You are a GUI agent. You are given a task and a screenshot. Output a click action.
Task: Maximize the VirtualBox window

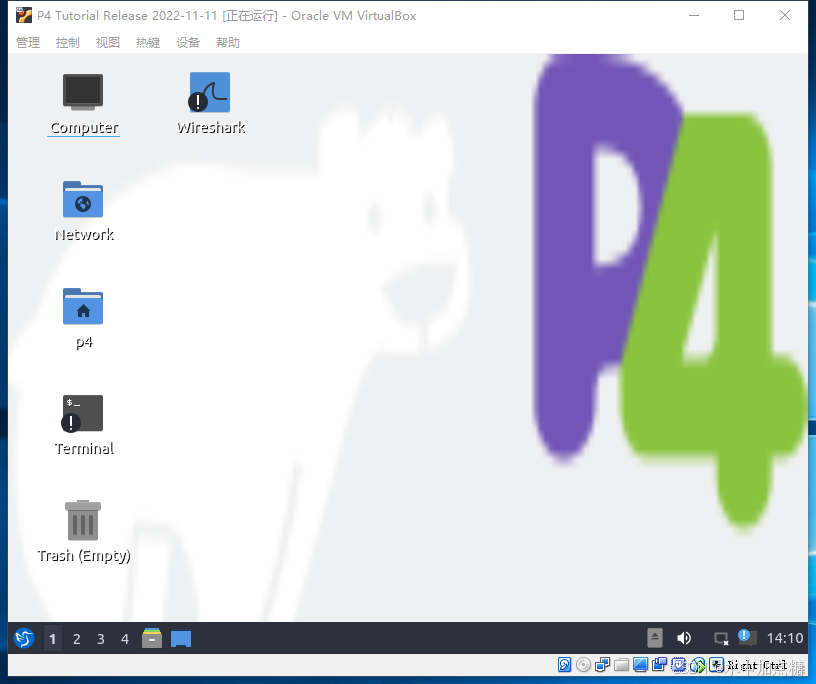coord(739,15)
